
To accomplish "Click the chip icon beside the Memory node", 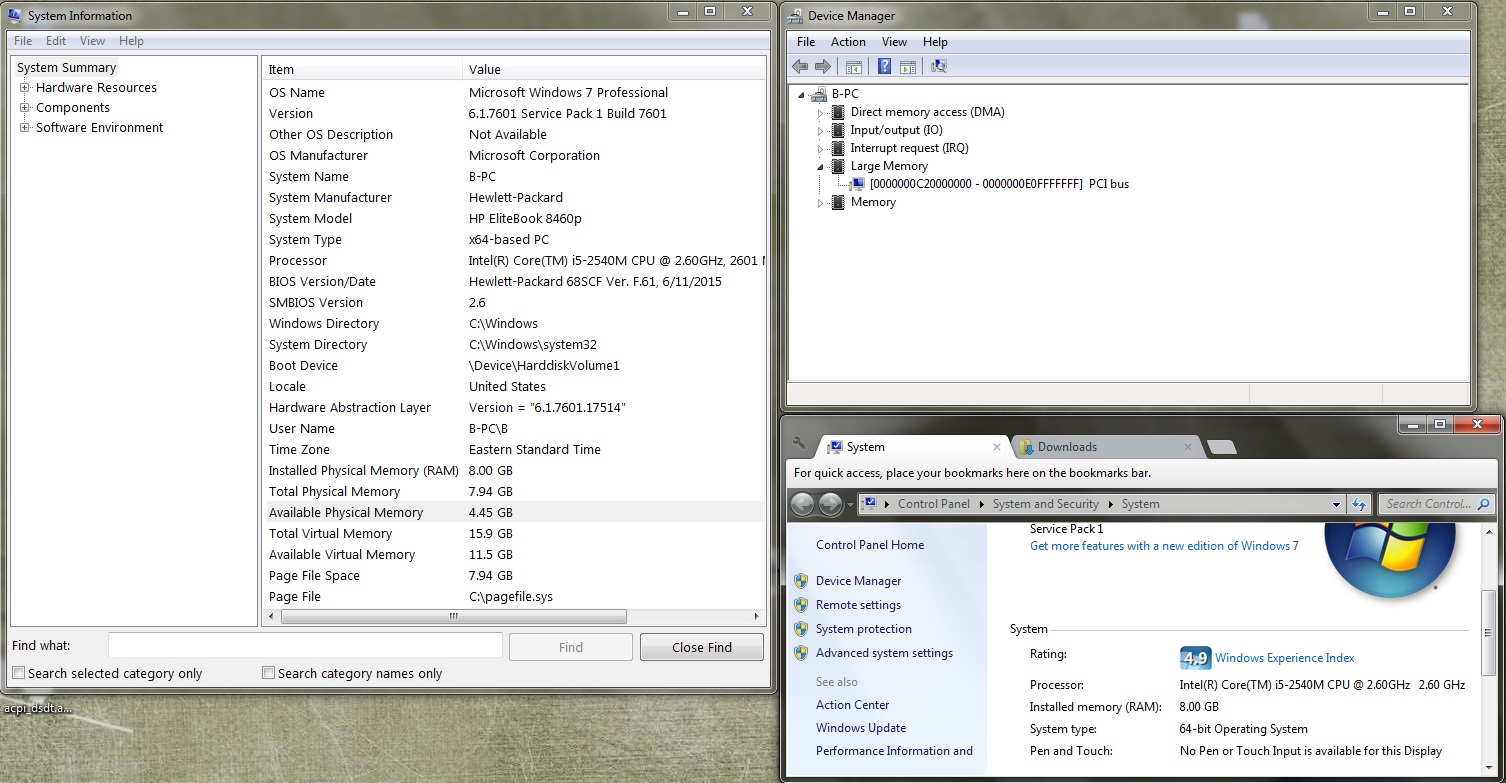I will tap(838, 202).
